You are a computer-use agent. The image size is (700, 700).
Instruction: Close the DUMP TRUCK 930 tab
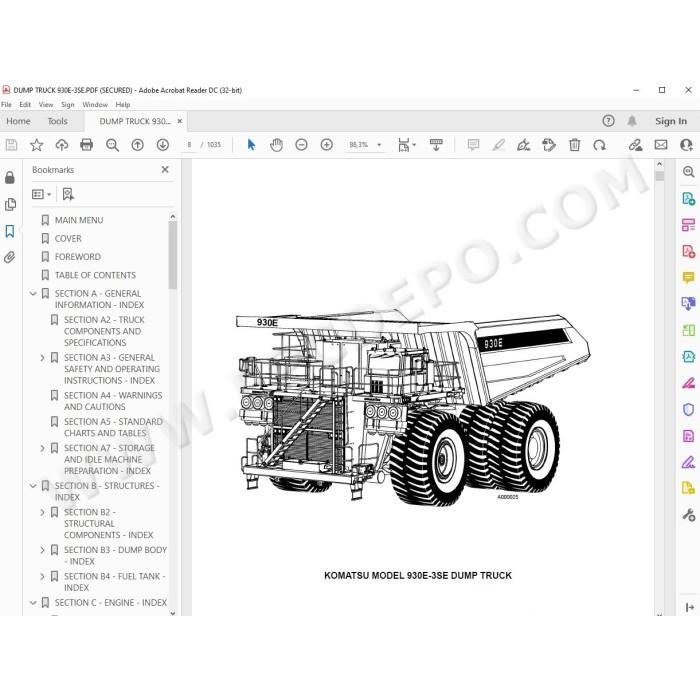180,121
